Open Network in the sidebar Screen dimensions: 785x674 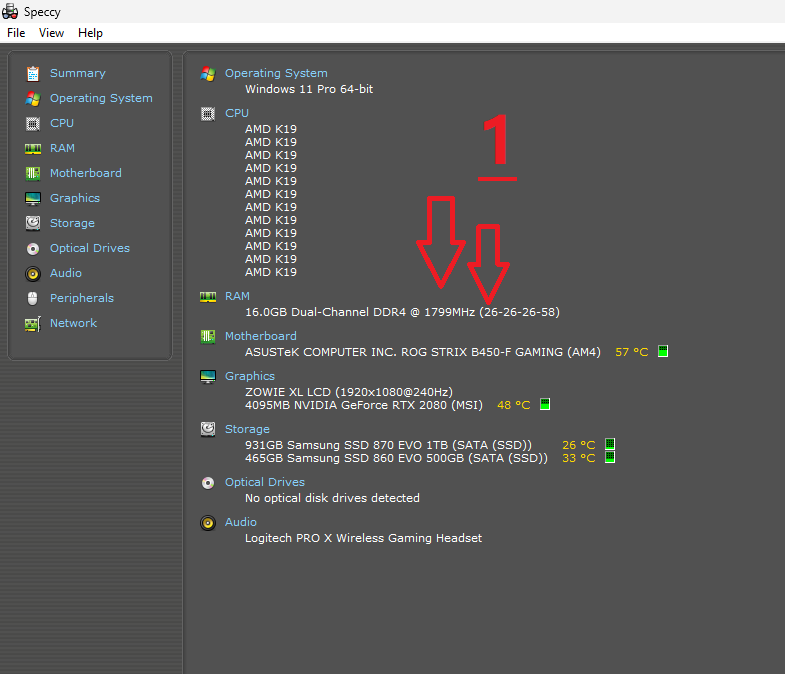[73, 323]
